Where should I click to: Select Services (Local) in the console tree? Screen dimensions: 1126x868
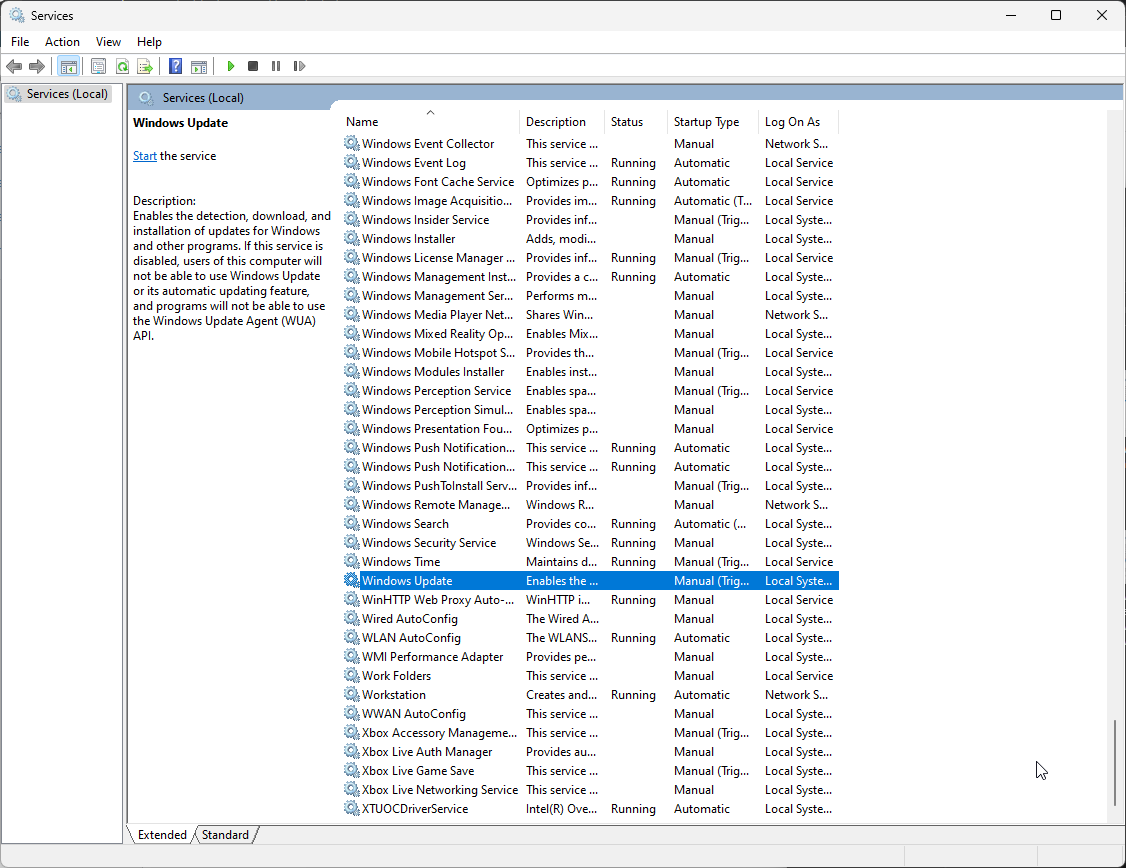click(59, 94)
